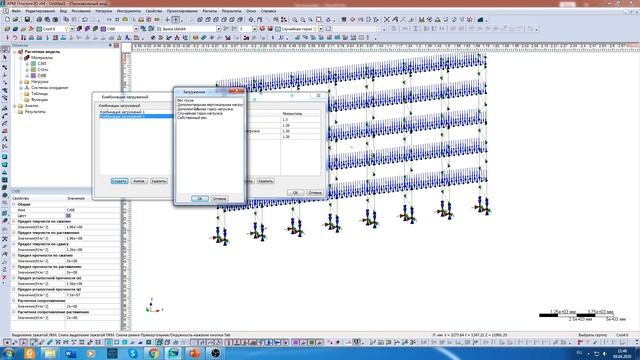This screenshot has width=640, height=360.
Task: Click the Функции folder icon
Action: tap(27, 100)
